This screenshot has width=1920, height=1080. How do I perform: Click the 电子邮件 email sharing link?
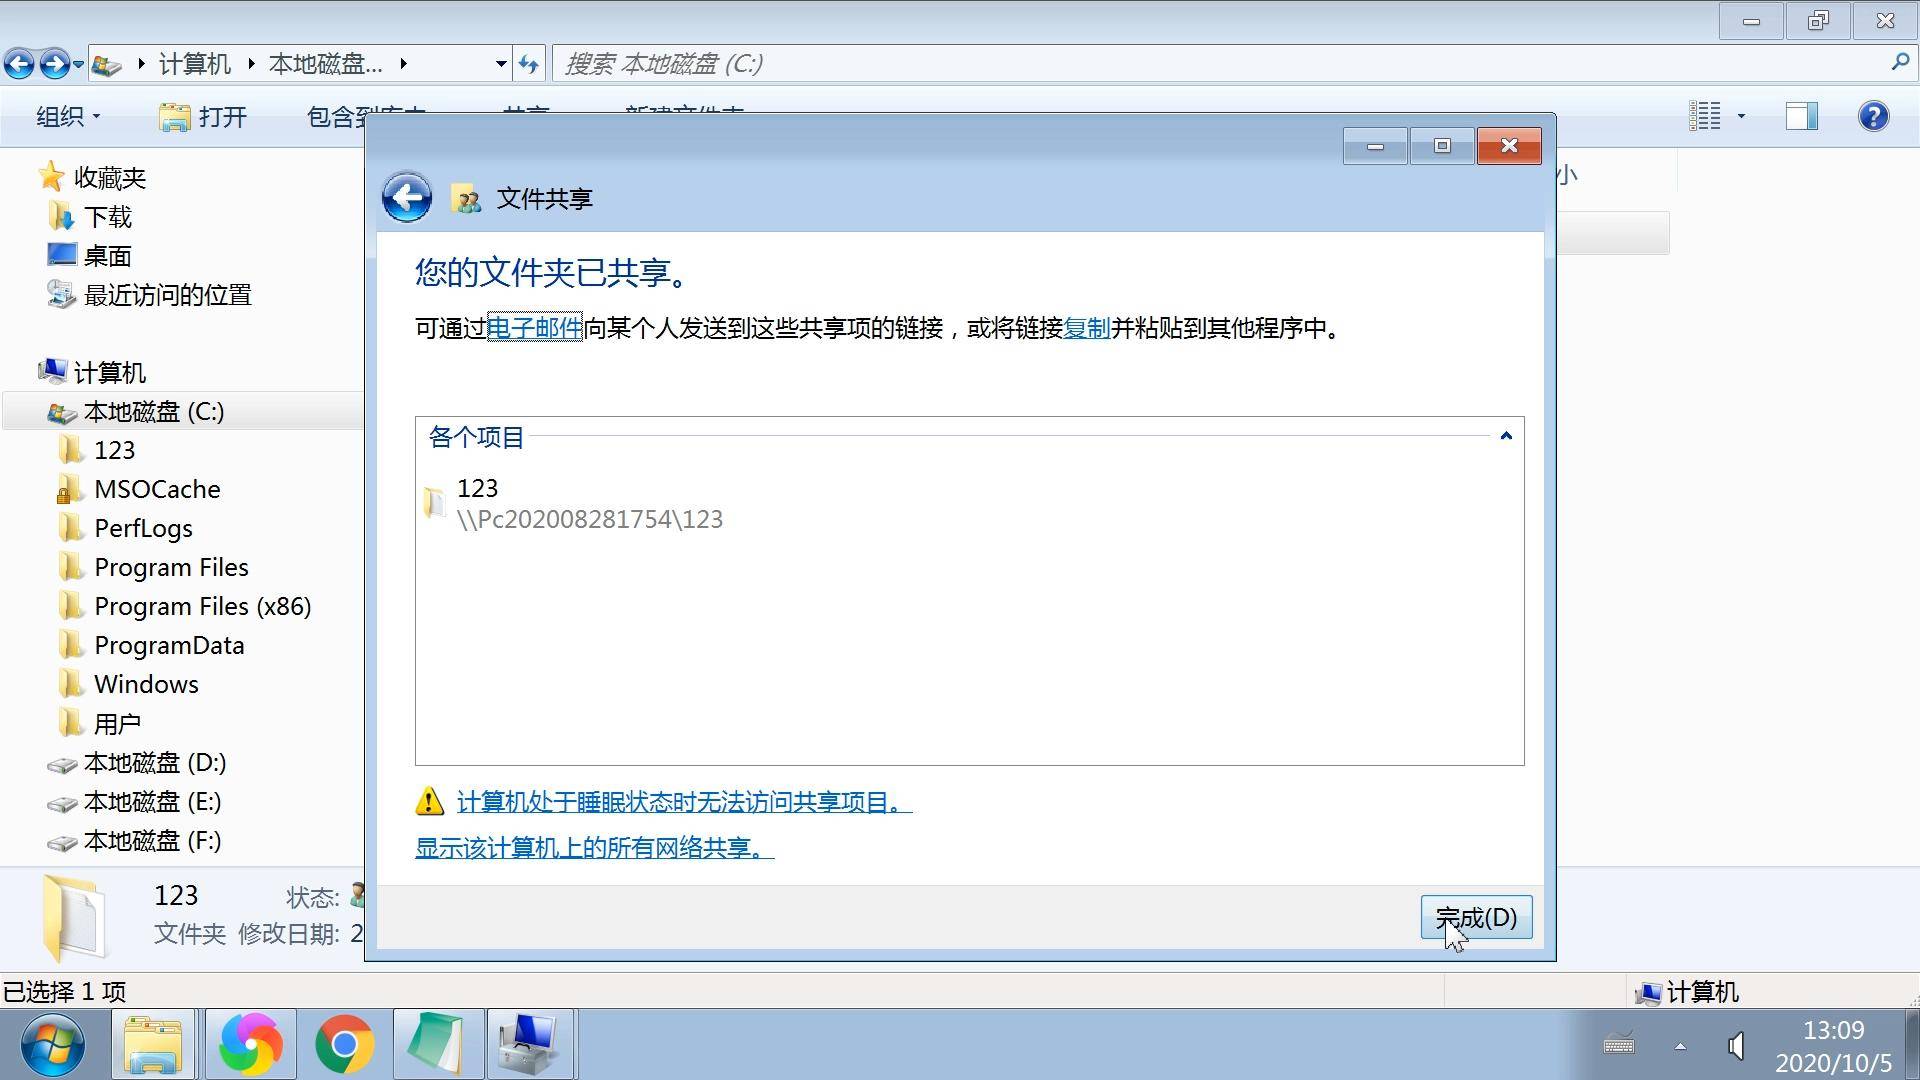534,328
